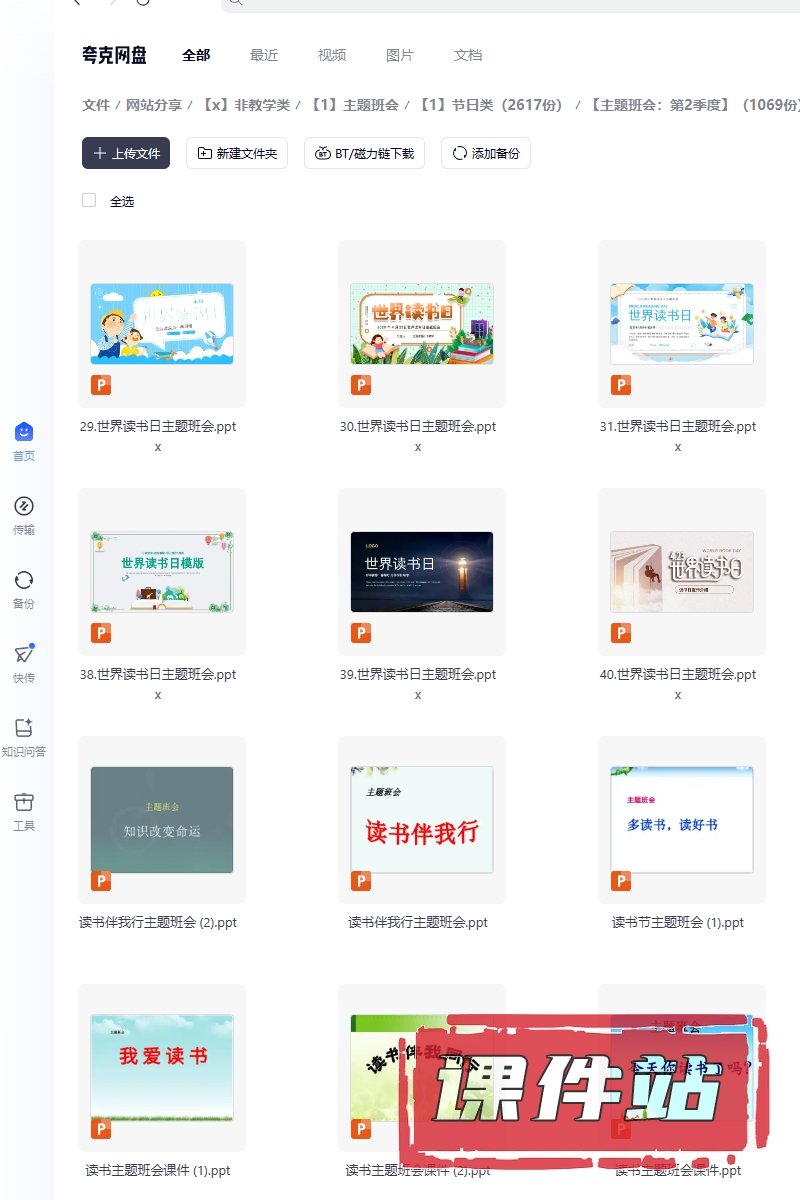800x1200 pixels.
Task: Toggle the 全选 select-all checkbox
Action: (x=89, y=200)
